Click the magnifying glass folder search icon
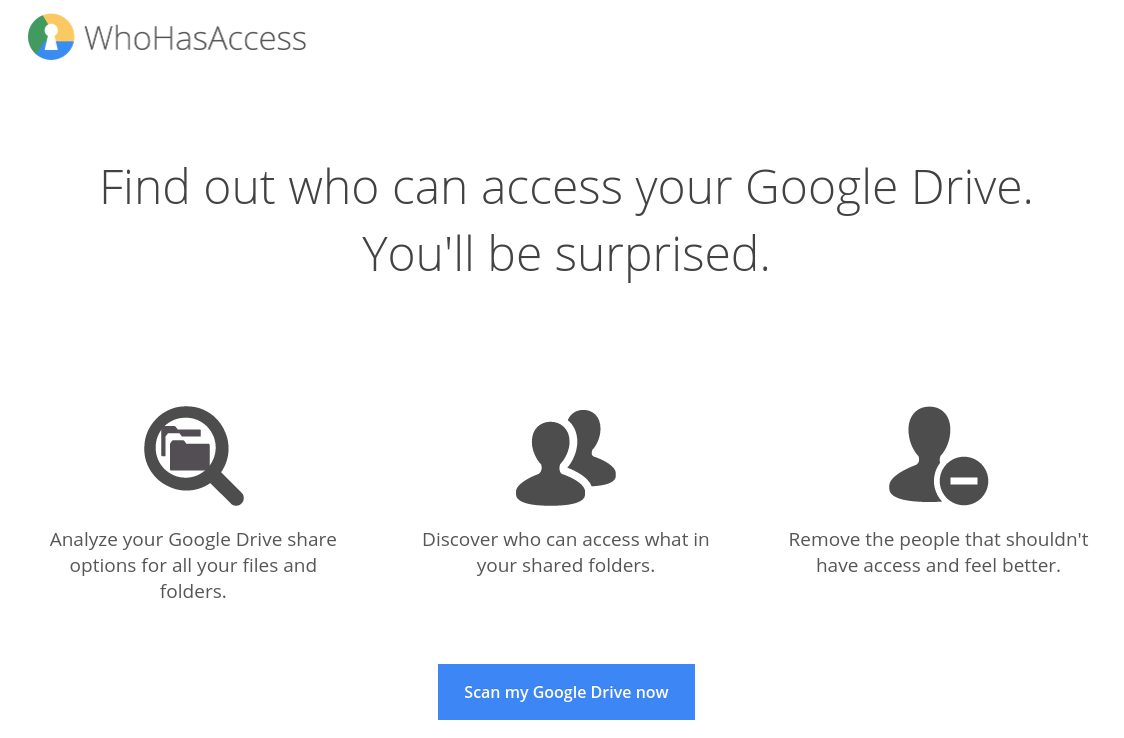The width and height of the screenshot is (1124, 738). (x=194, y=456)
